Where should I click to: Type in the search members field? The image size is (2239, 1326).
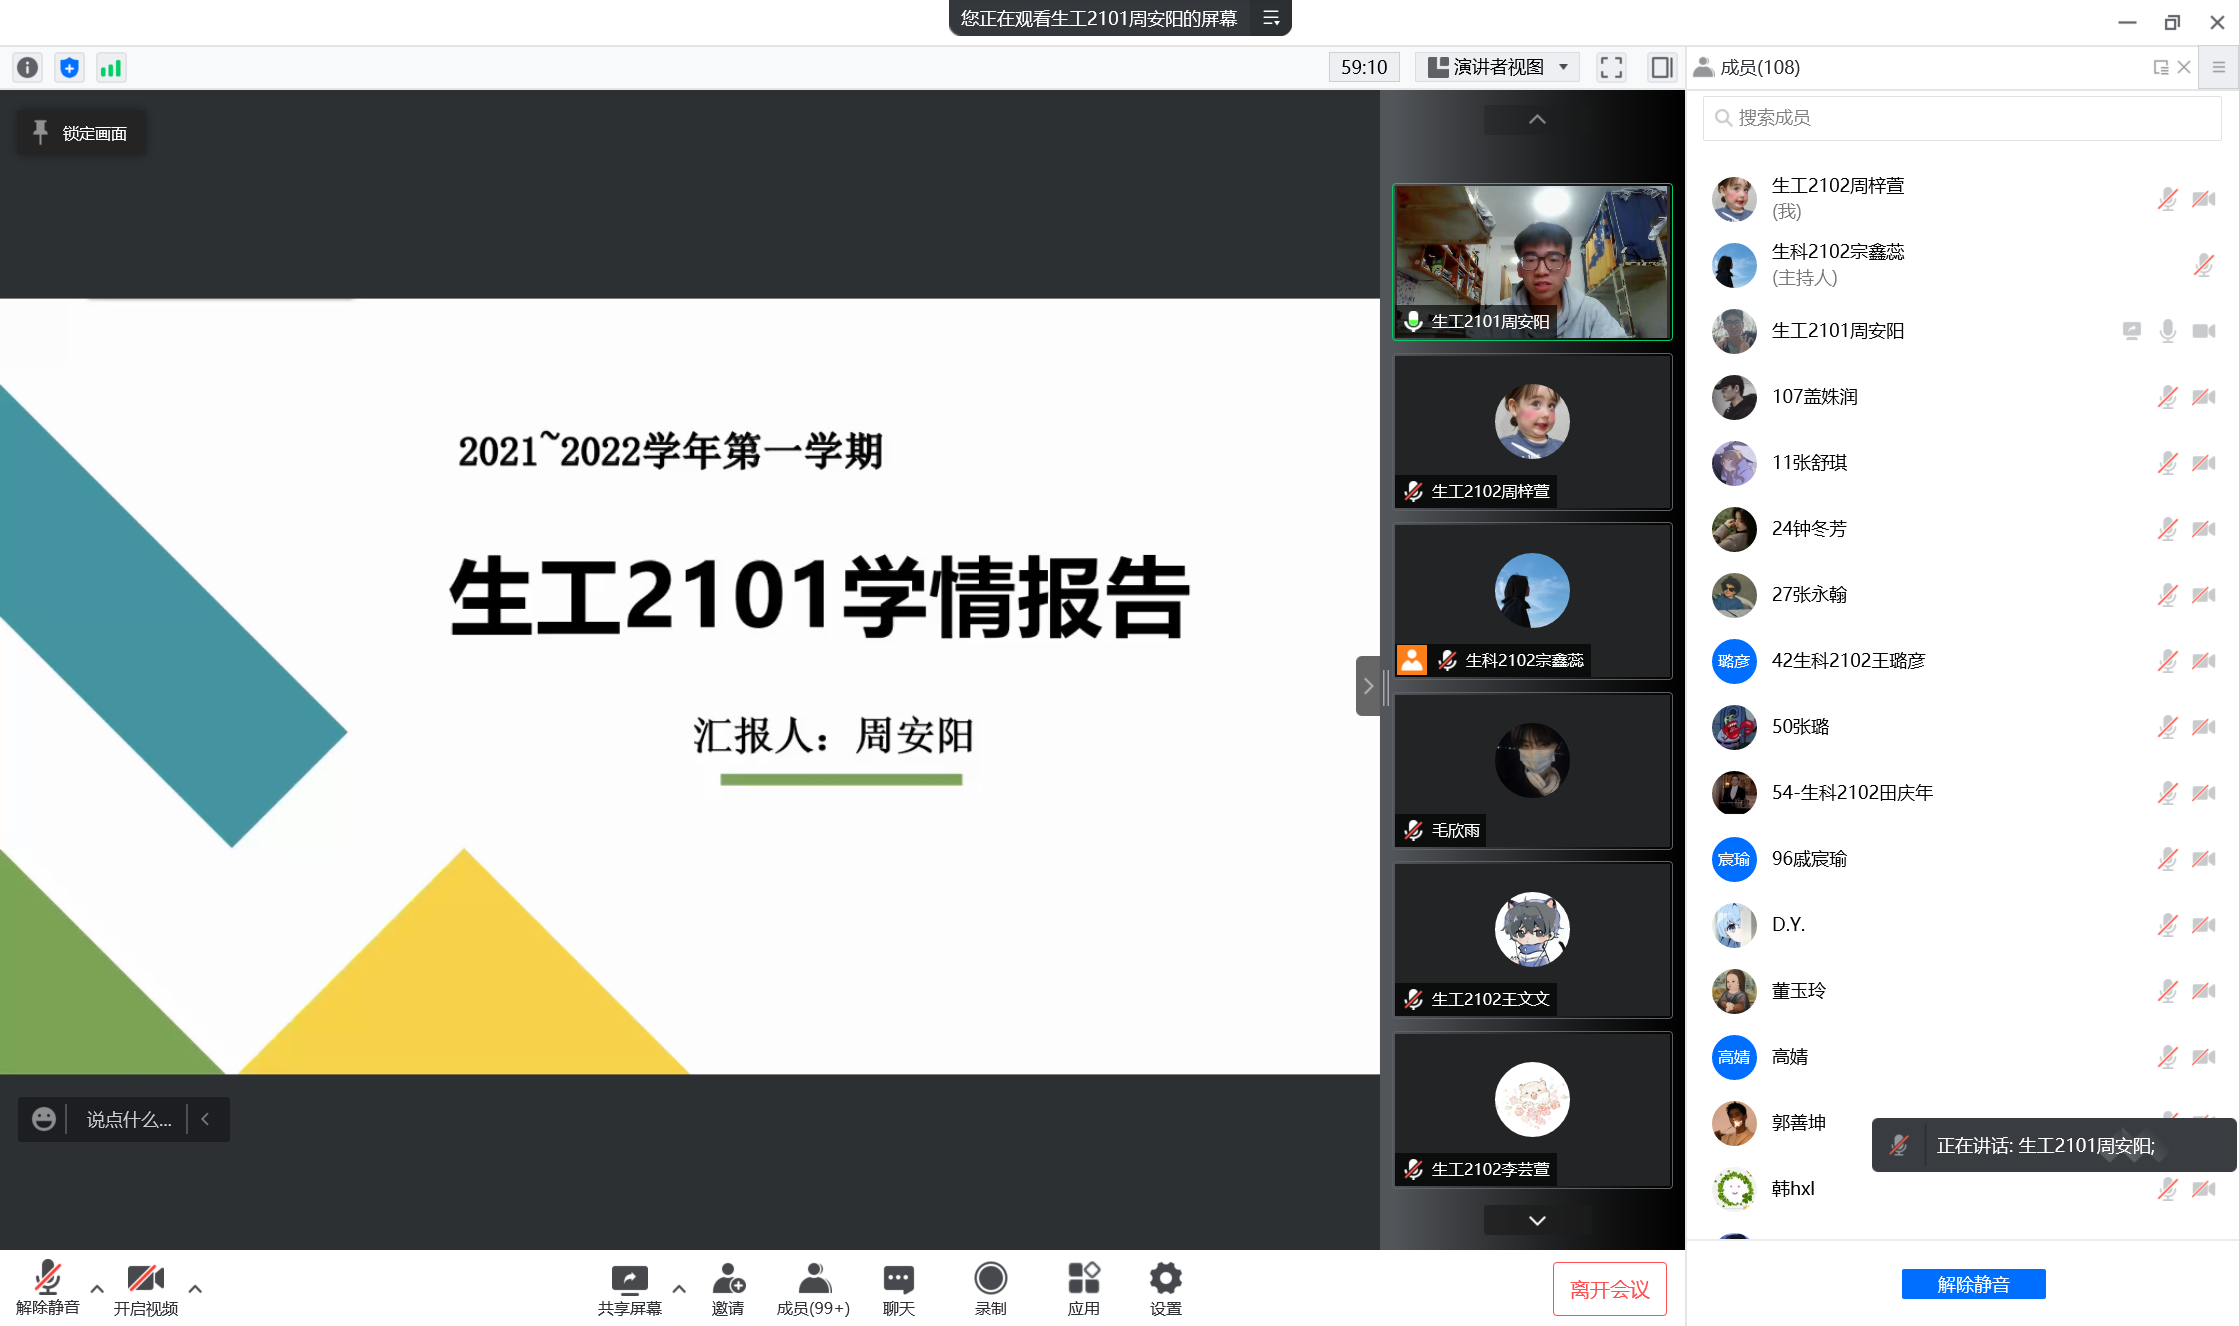pos(1960,118)
